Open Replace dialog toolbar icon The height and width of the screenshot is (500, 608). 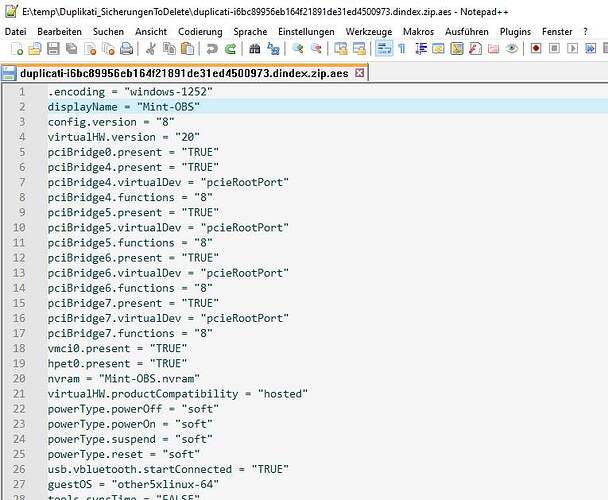[273, 49]
